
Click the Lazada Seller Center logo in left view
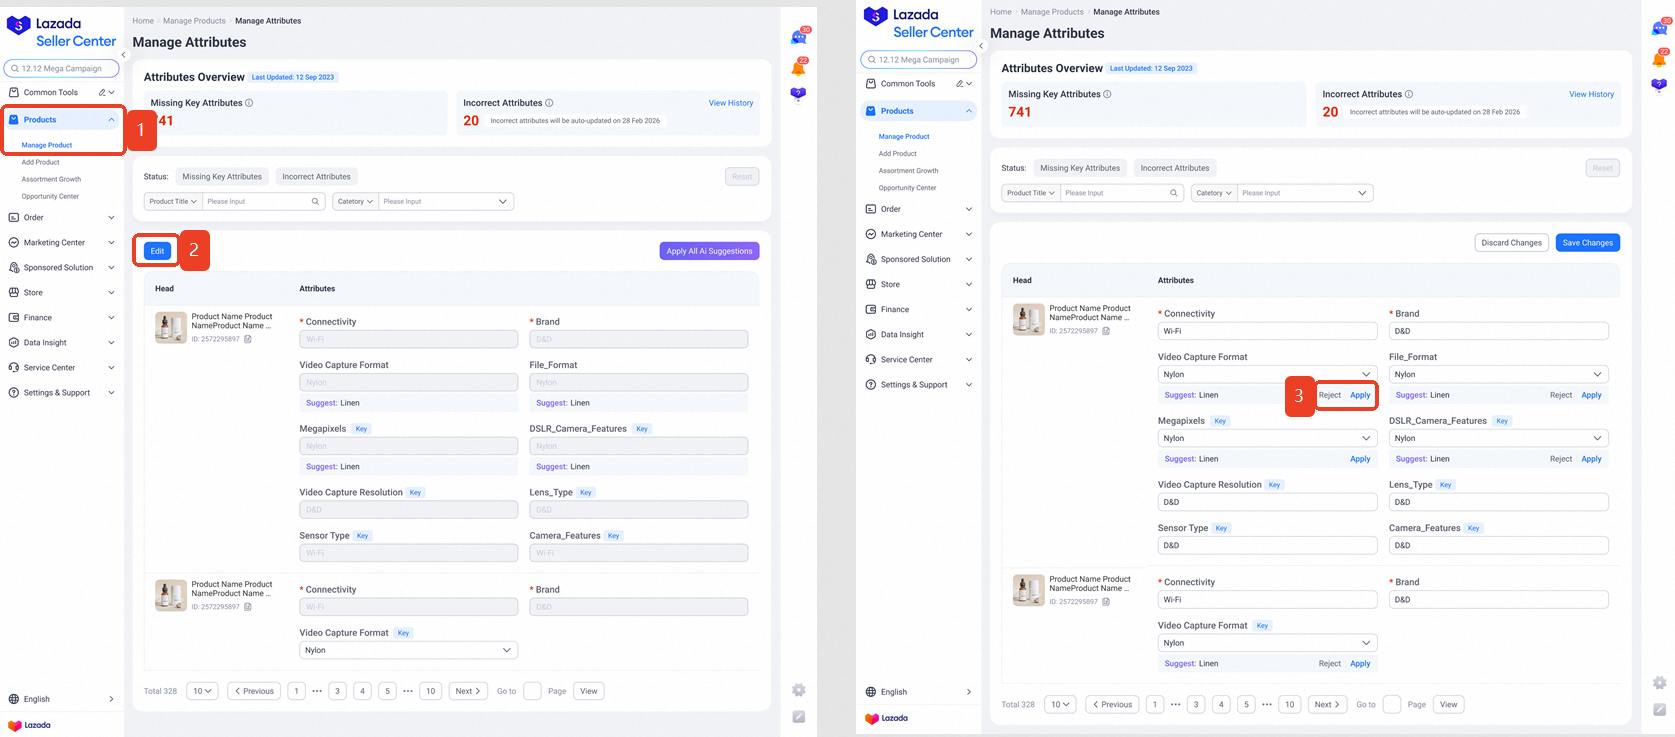[x=61, y=32]
